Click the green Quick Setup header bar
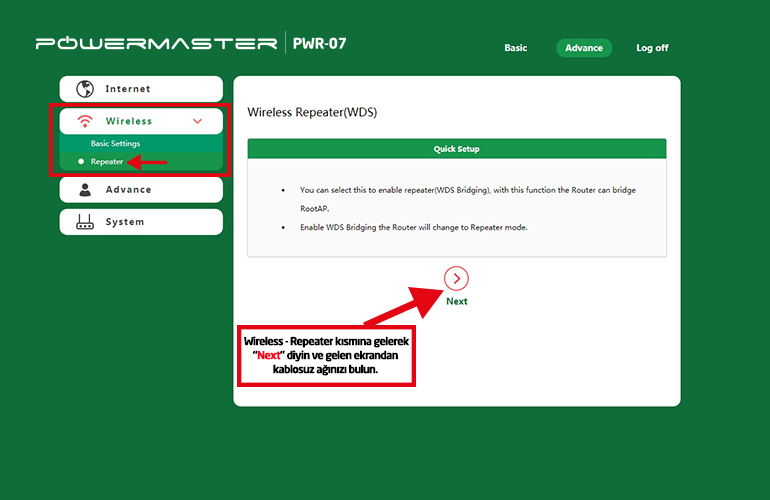This screenshot has height=500, width=770. point(456,149)
